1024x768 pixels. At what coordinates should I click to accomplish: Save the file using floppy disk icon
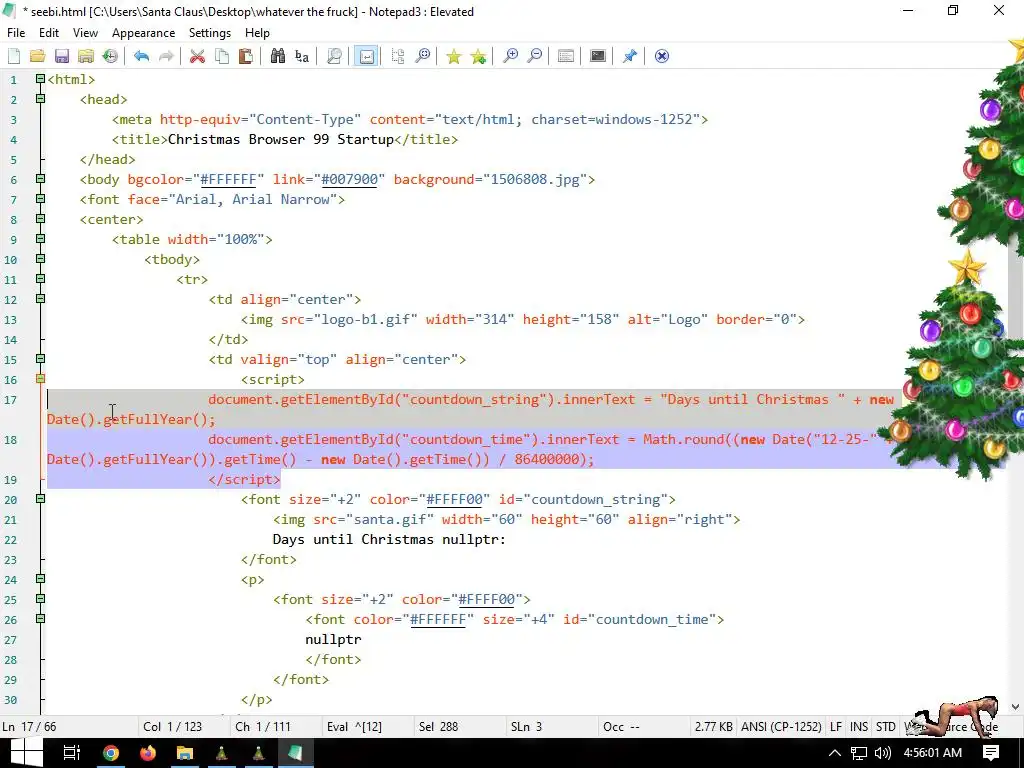tap(62, 56)
